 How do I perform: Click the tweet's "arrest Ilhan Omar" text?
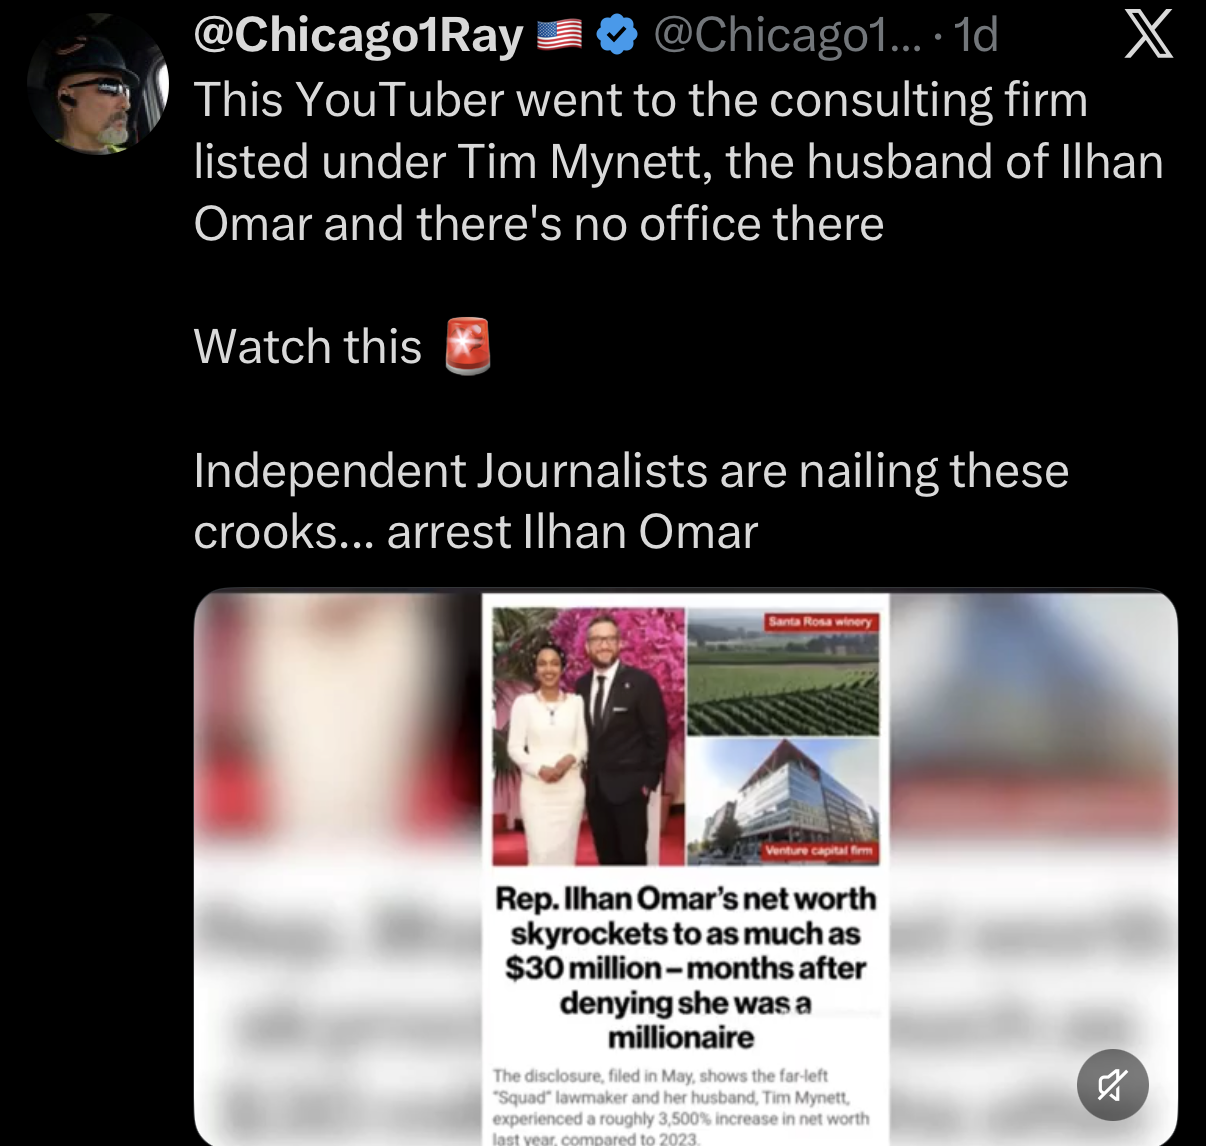[x=572, y=532]
